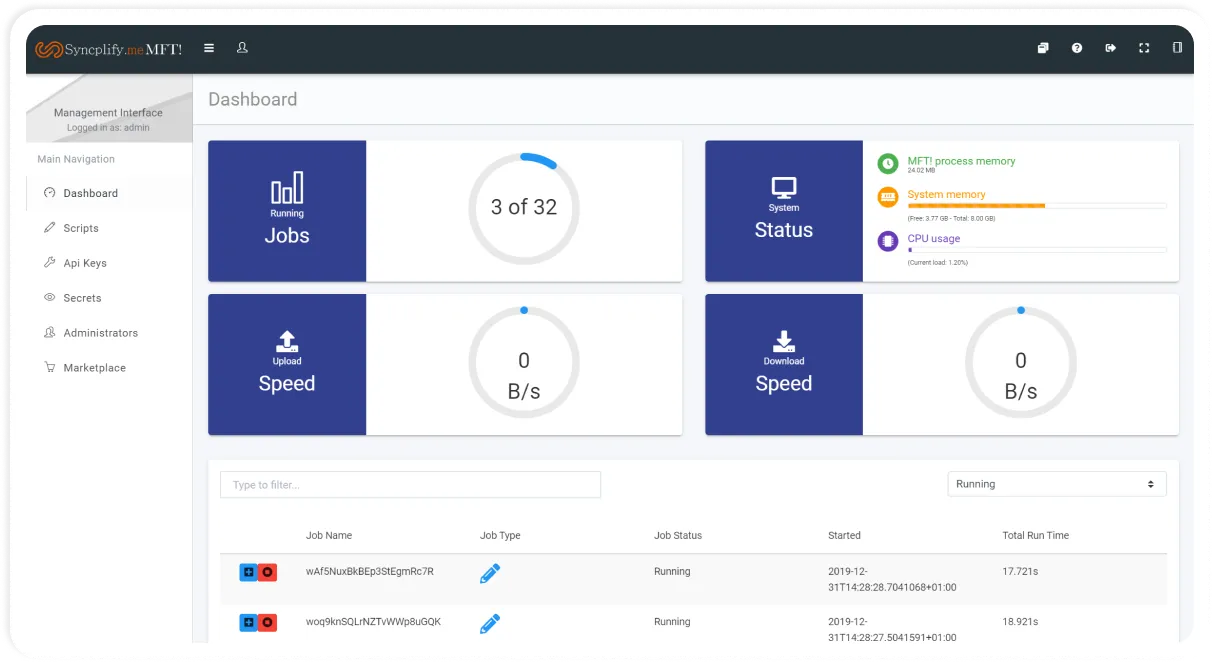This screenshot has width=1212, height=662.
Task: Click the sidebar panel icon at top right
Action: click(1177, 47)
